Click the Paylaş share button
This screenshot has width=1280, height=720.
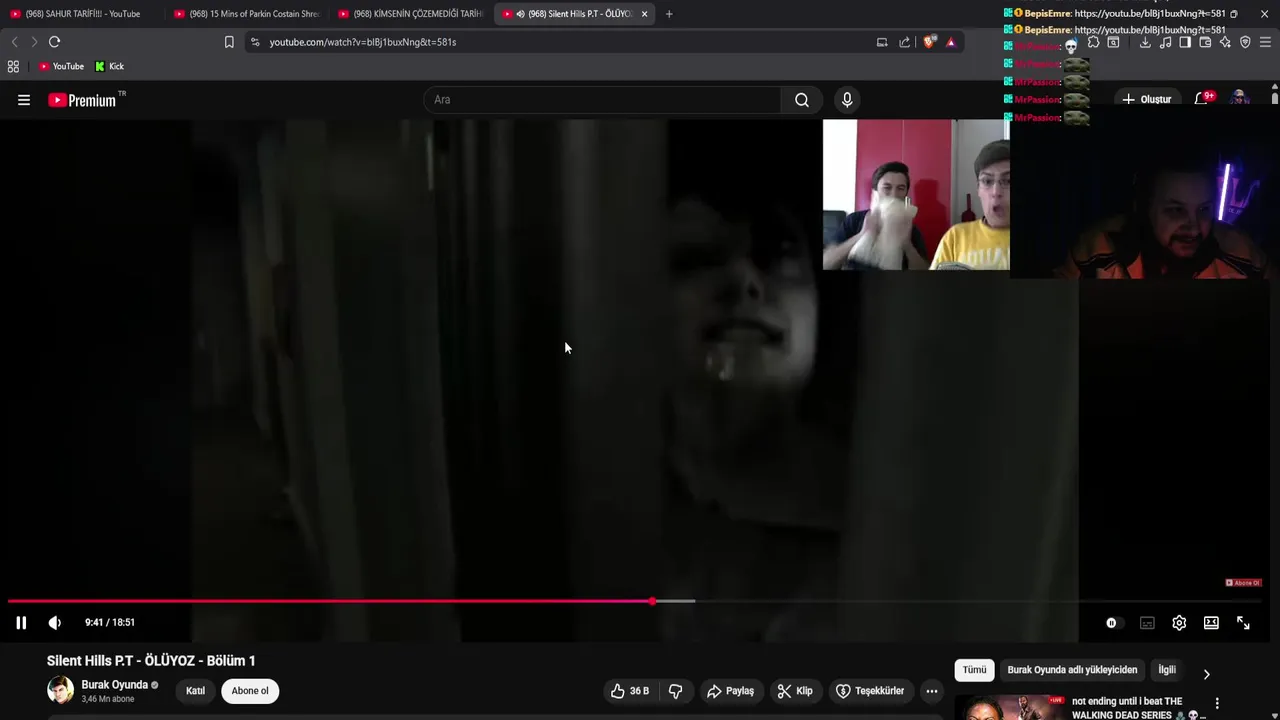click(x=731, y=691)
